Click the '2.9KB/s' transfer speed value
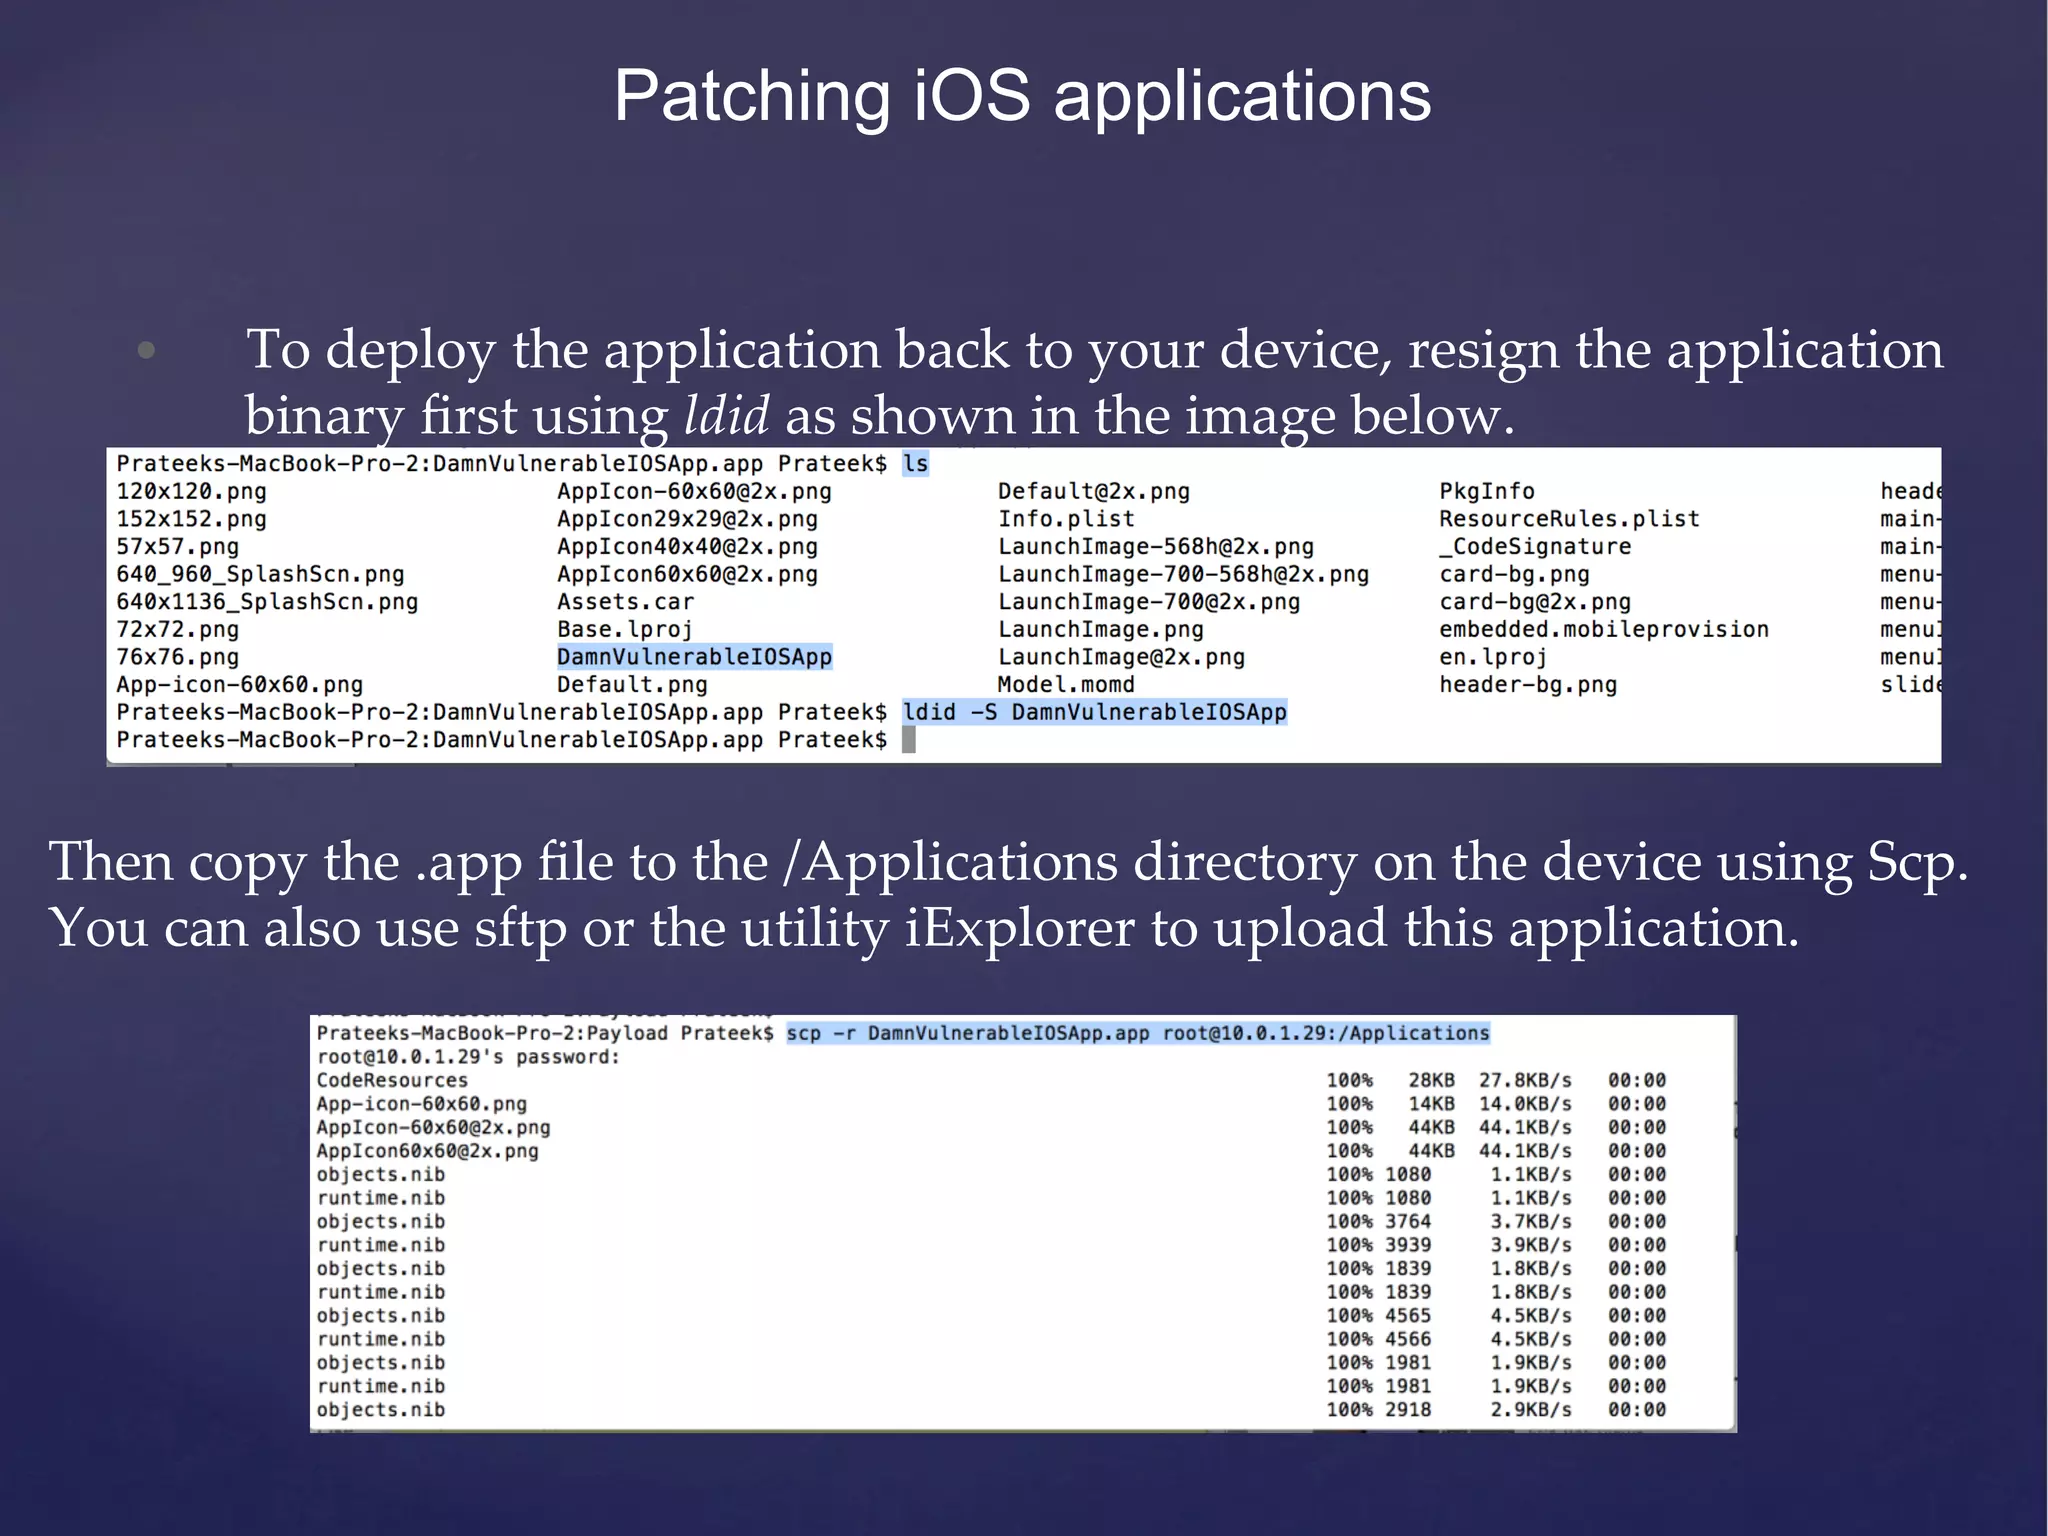 coord(1531,1410)
